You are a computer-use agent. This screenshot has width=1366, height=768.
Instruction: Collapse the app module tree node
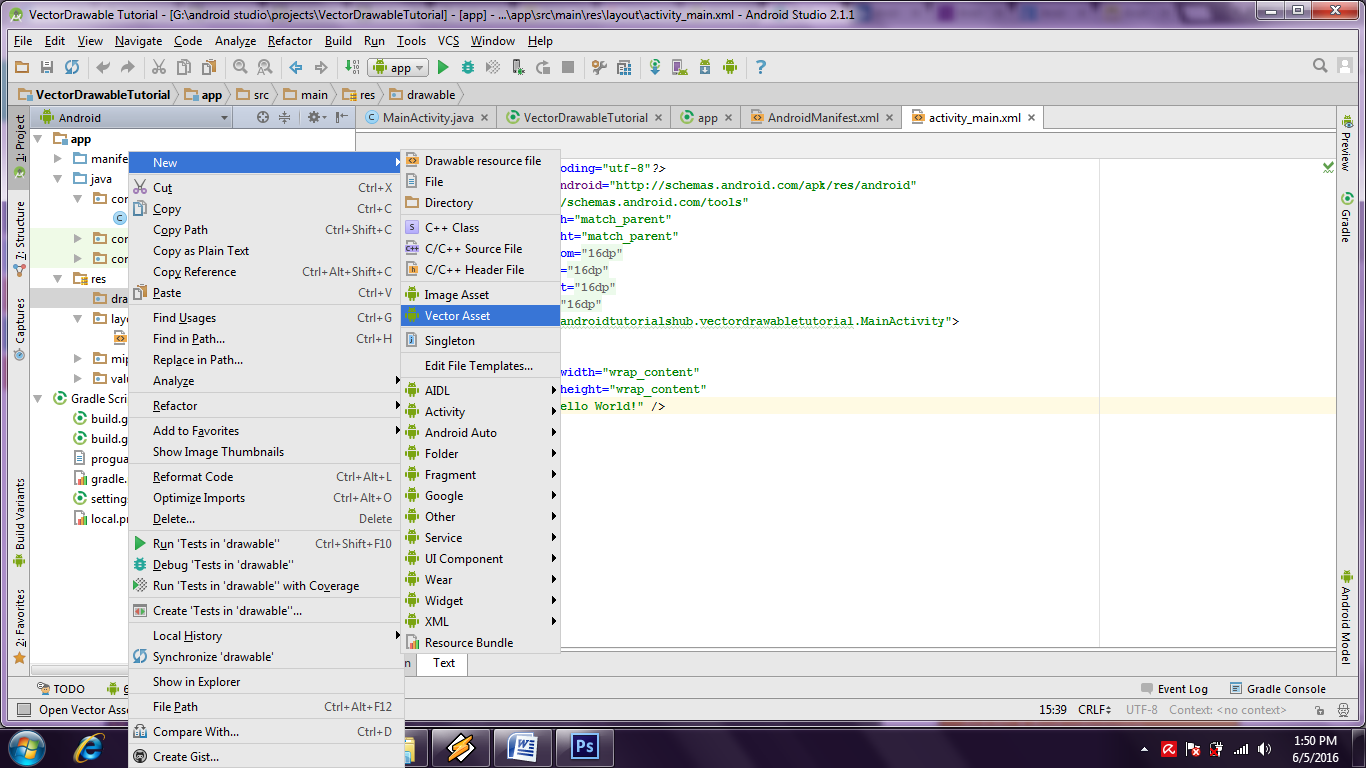(38, 139)
